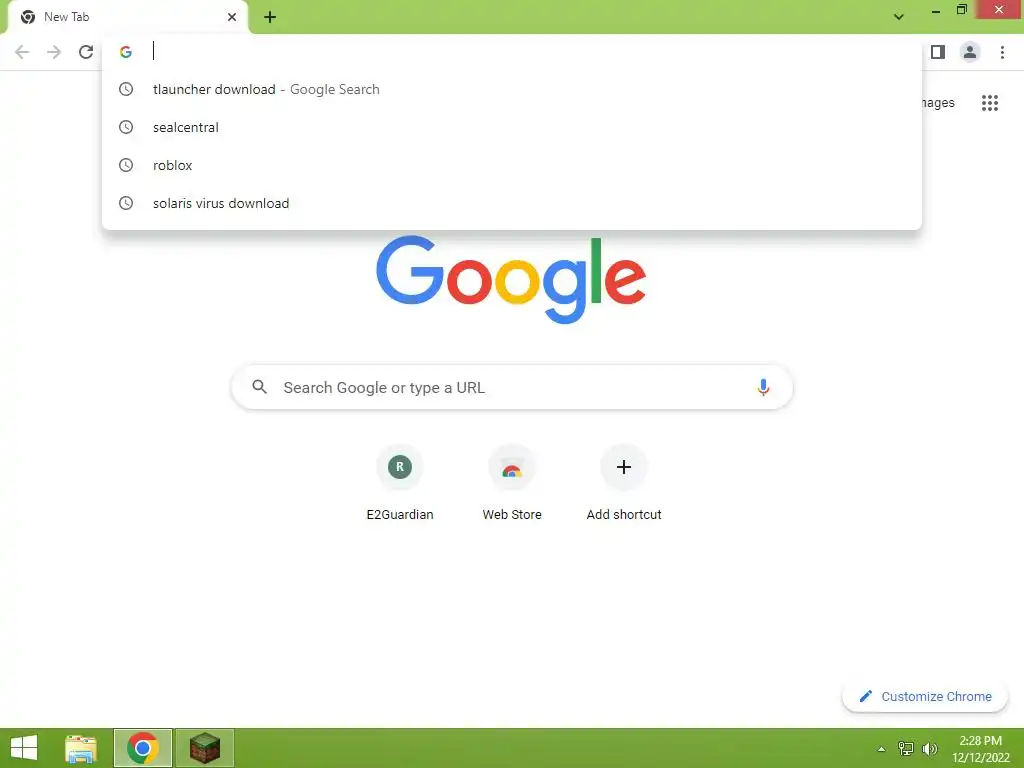The height and width of the screenshot is (768, 1024).
Task: Show hidden system tray icons
Action: click(882, 749)
